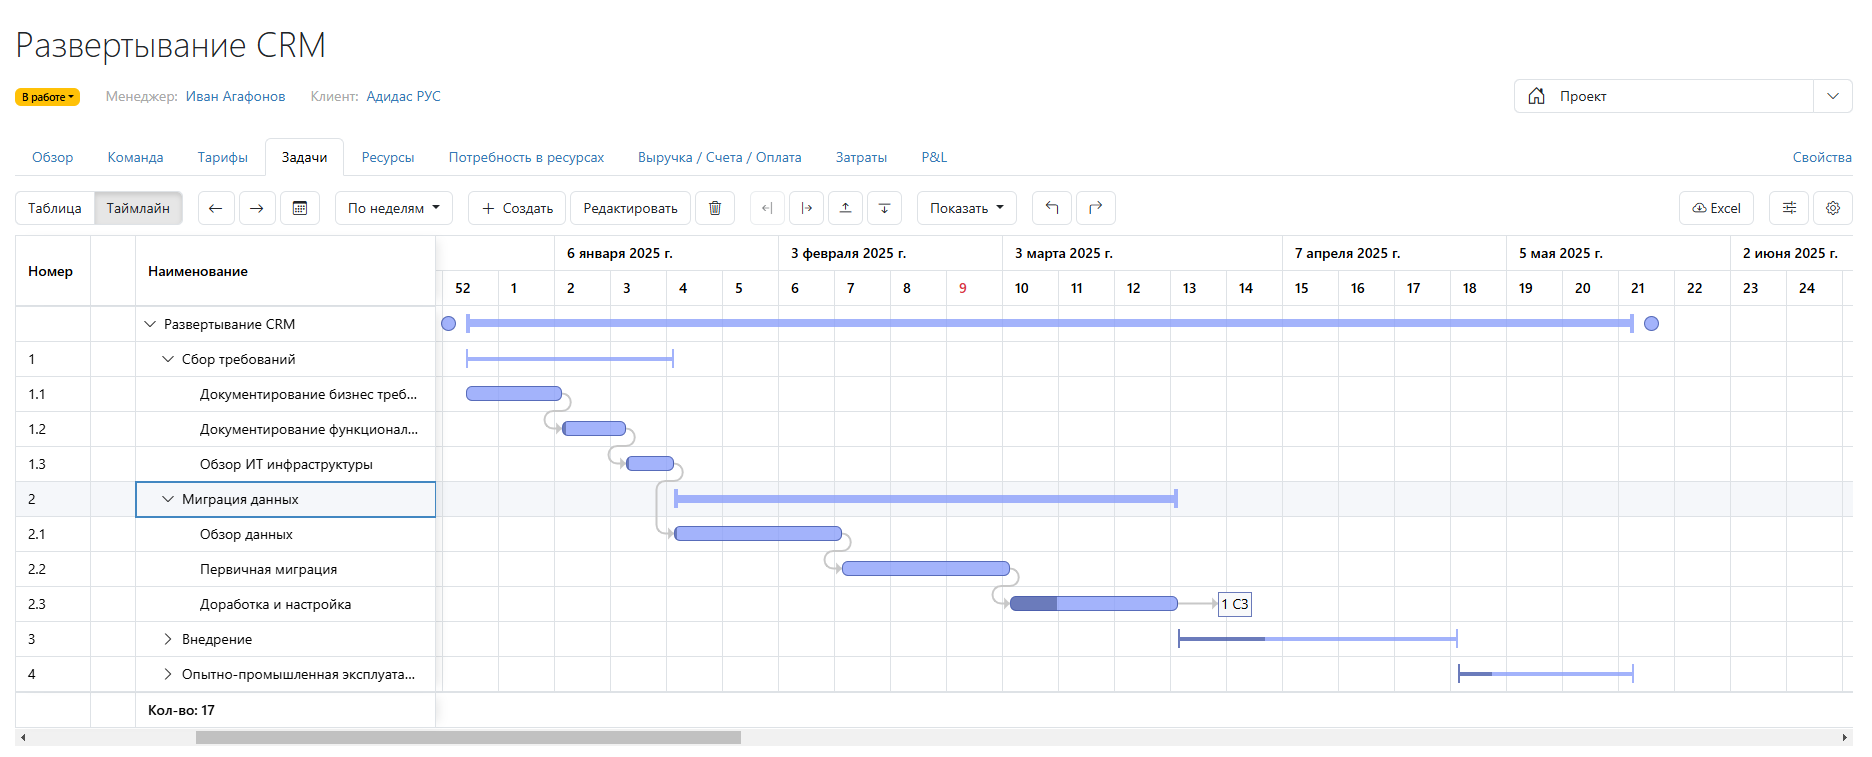The image size is (1872, 757).
Task: Click the indent task icon
Action: click(807, 208)
